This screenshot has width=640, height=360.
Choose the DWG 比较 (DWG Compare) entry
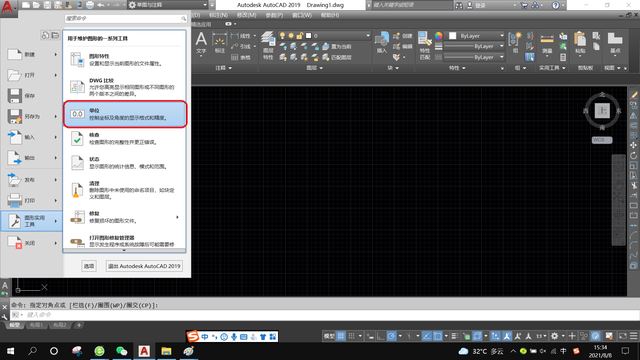pos(124,87)
